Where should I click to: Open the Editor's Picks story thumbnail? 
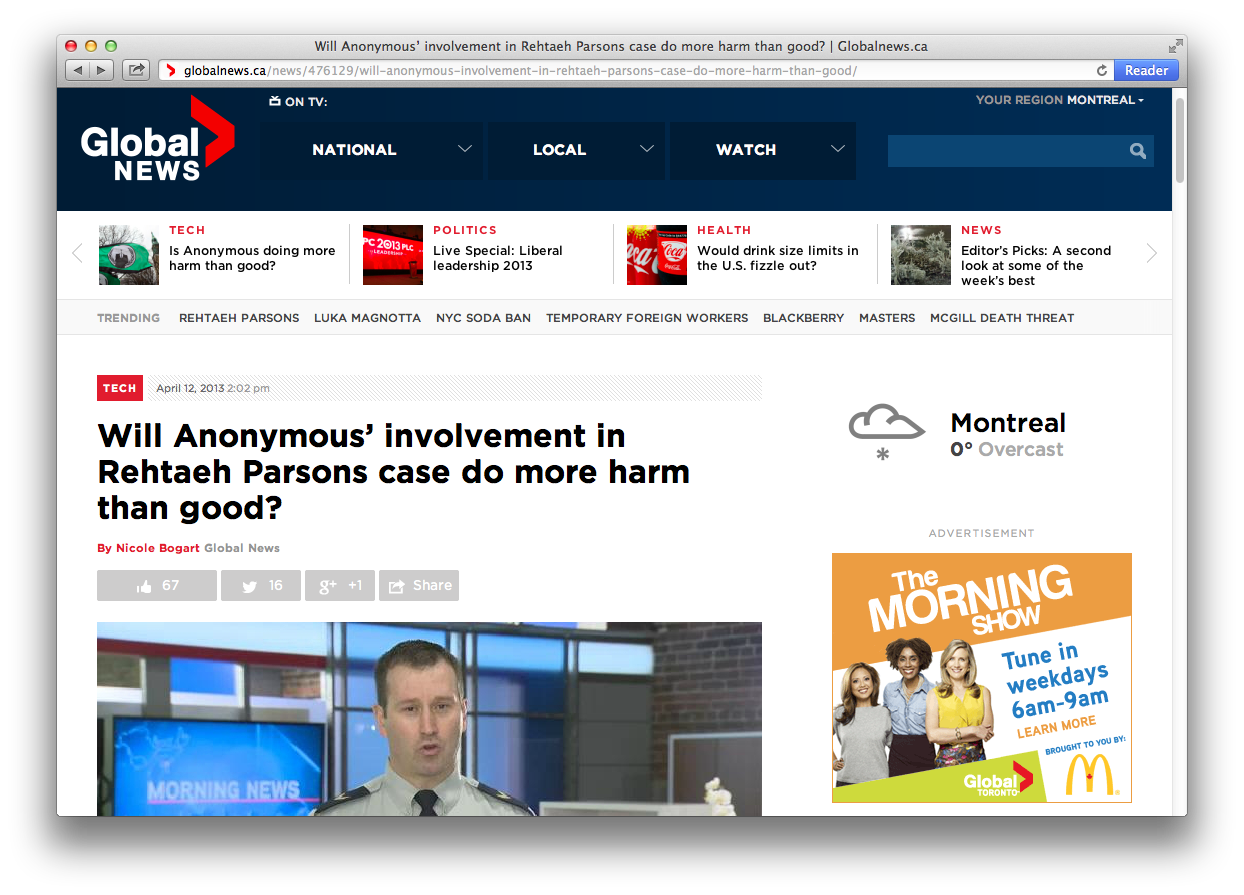pyautogui.click(x=921, y=255)
